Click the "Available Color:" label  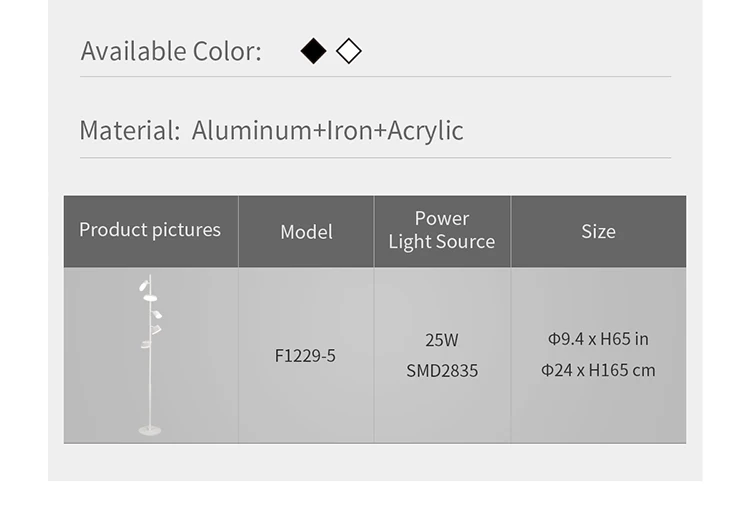tap(171, 51)
